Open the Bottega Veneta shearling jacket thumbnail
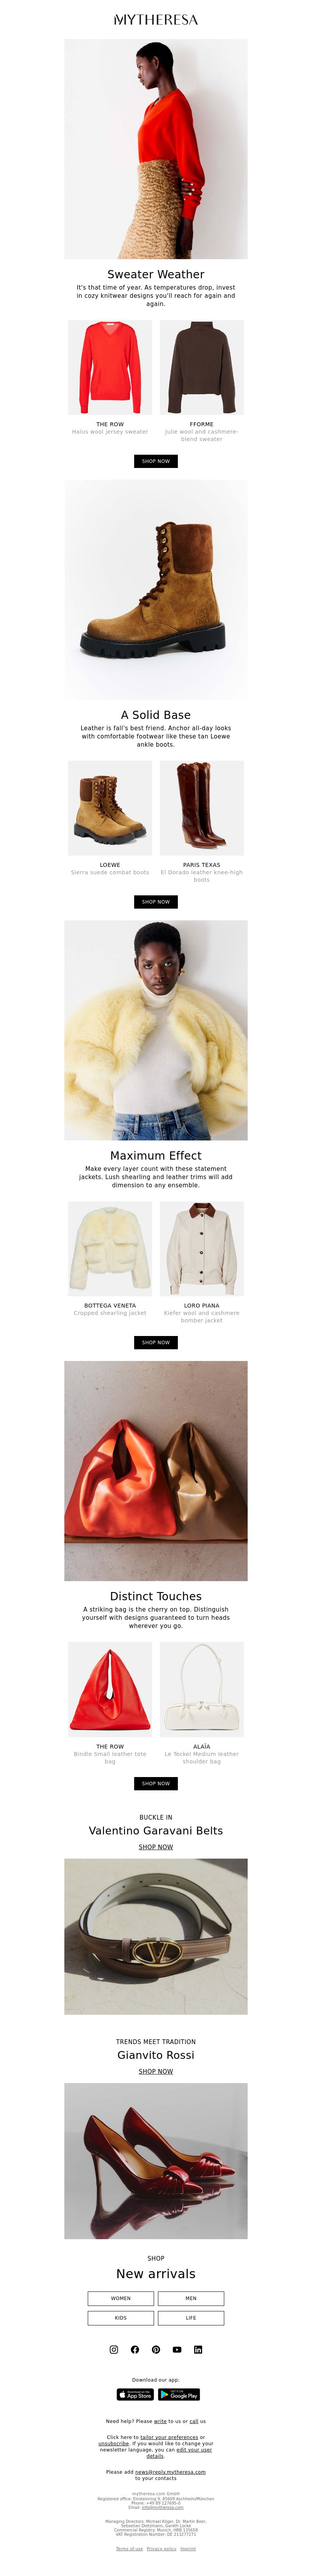The height and width of the screenshot is (2576, 312). (110, 1248)
